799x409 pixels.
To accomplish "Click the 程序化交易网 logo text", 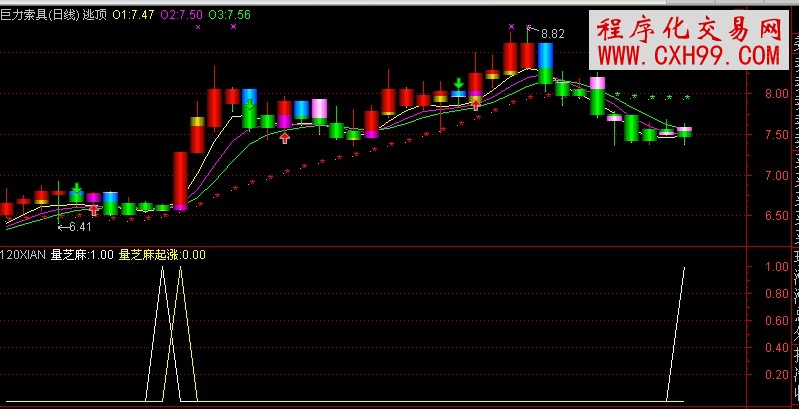I will click(689, 28).
